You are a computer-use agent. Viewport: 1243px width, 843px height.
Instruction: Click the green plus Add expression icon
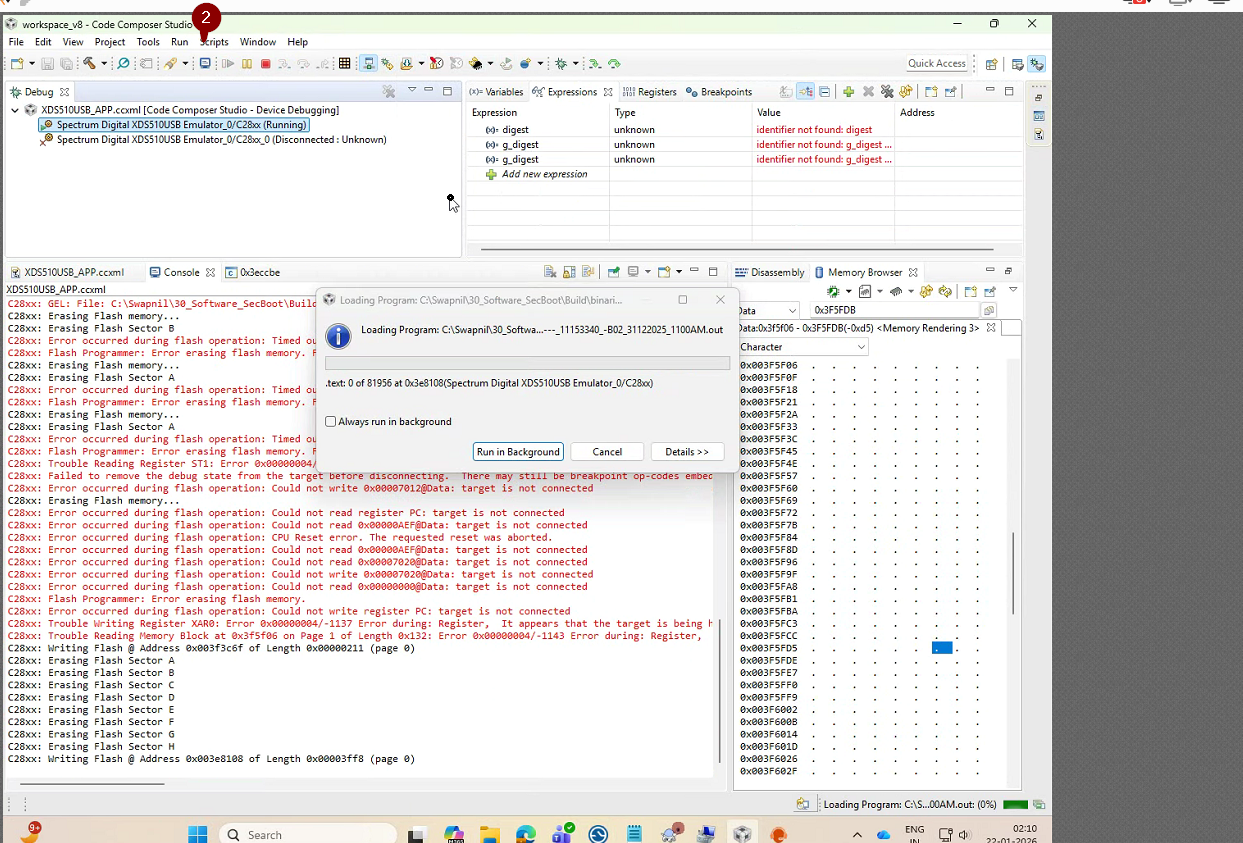click(x=848, y=92)
